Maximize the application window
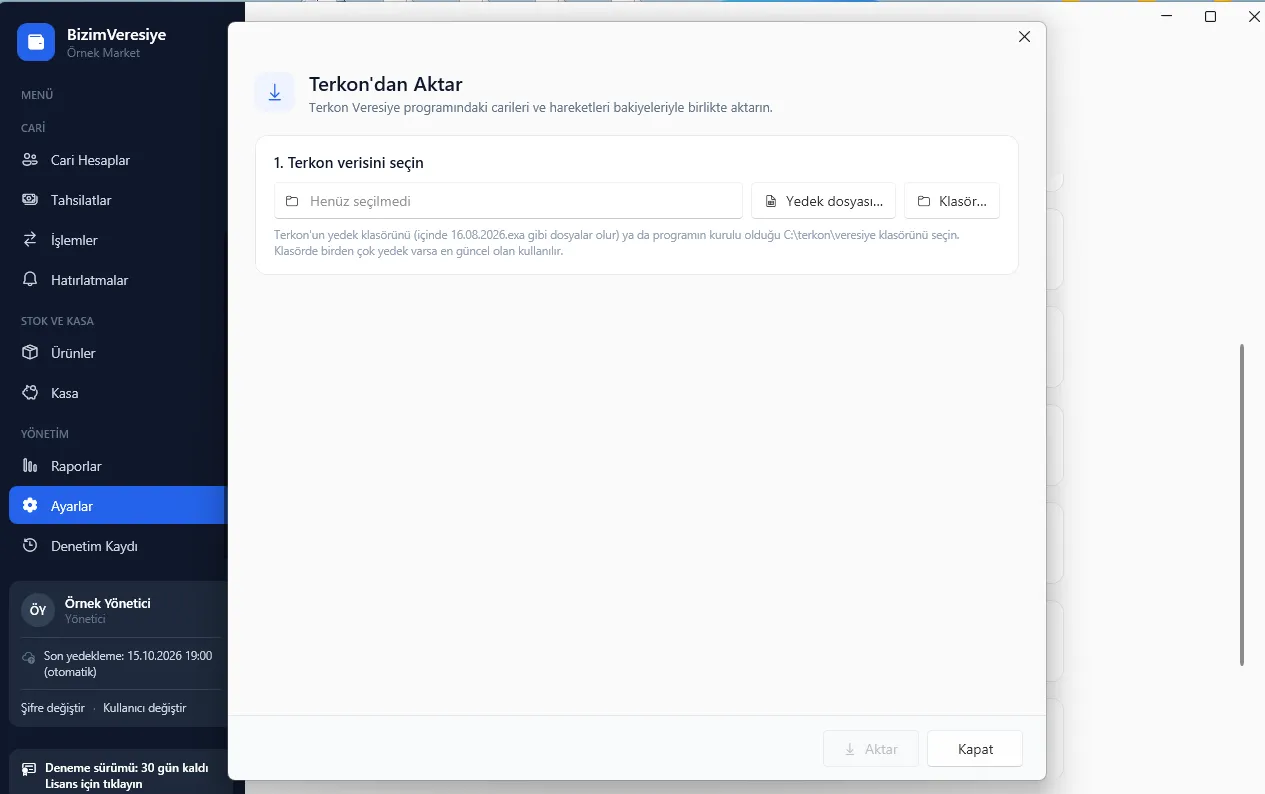 [x=1210, y=16]
